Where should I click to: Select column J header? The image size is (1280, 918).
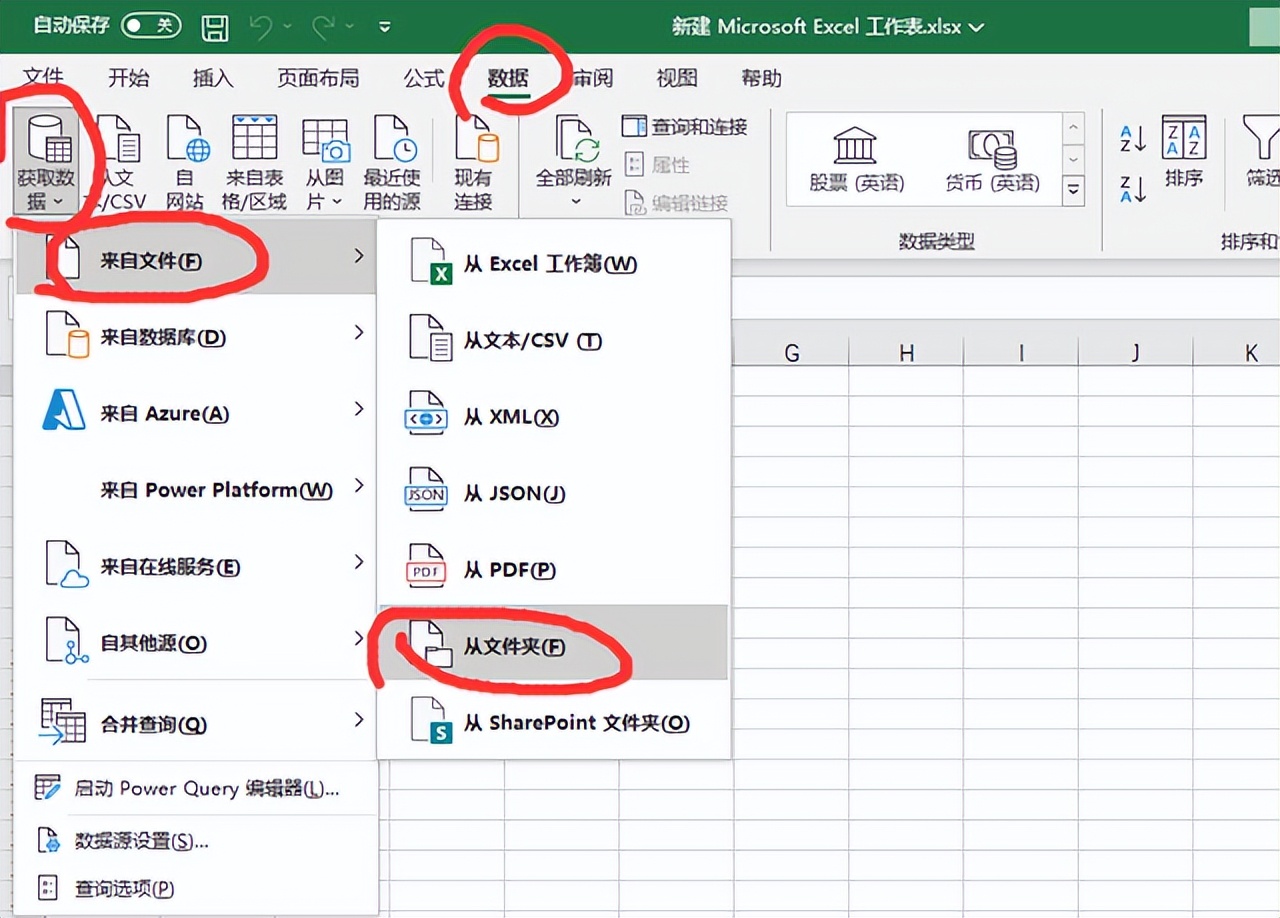(x=1136, y=352)
